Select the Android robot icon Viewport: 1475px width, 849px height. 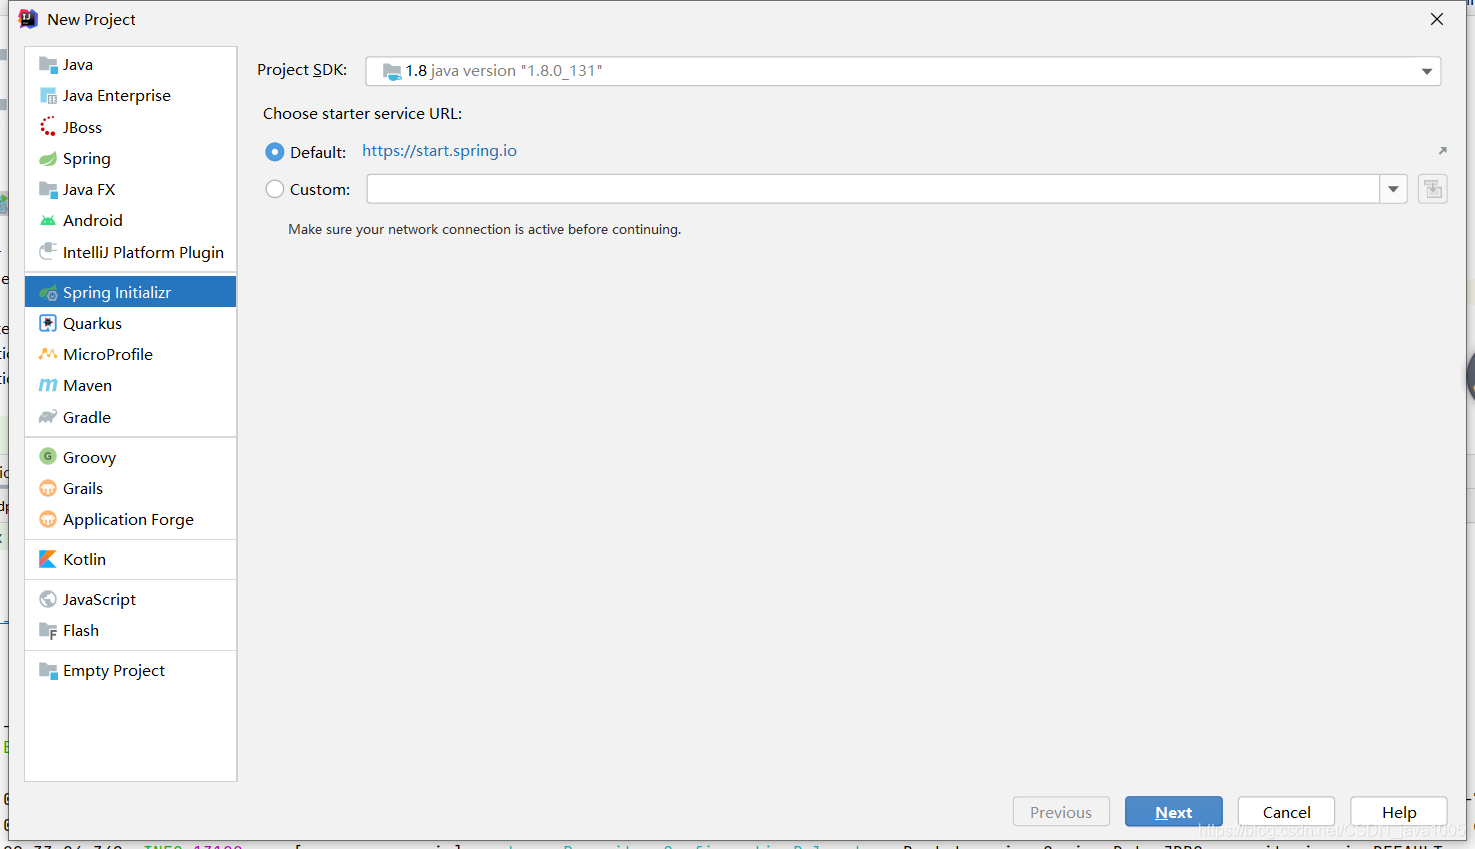coord(47,221)
